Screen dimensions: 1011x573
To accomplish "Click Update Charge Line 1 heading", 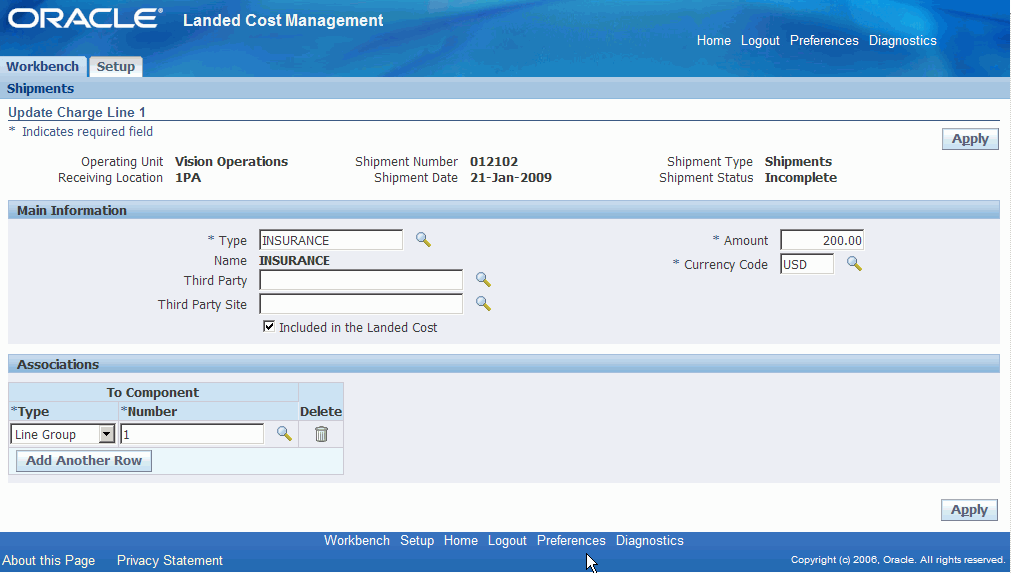I will pos(77,112).
